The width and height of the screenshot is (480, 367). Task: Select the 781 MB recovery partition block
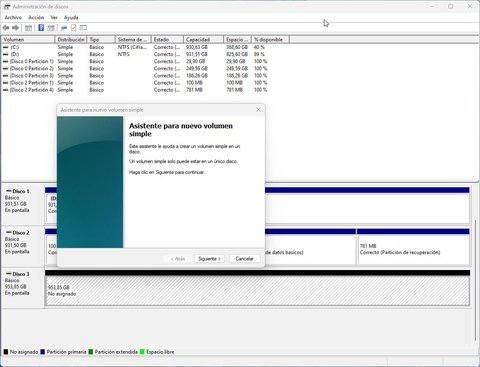(413, 249)
